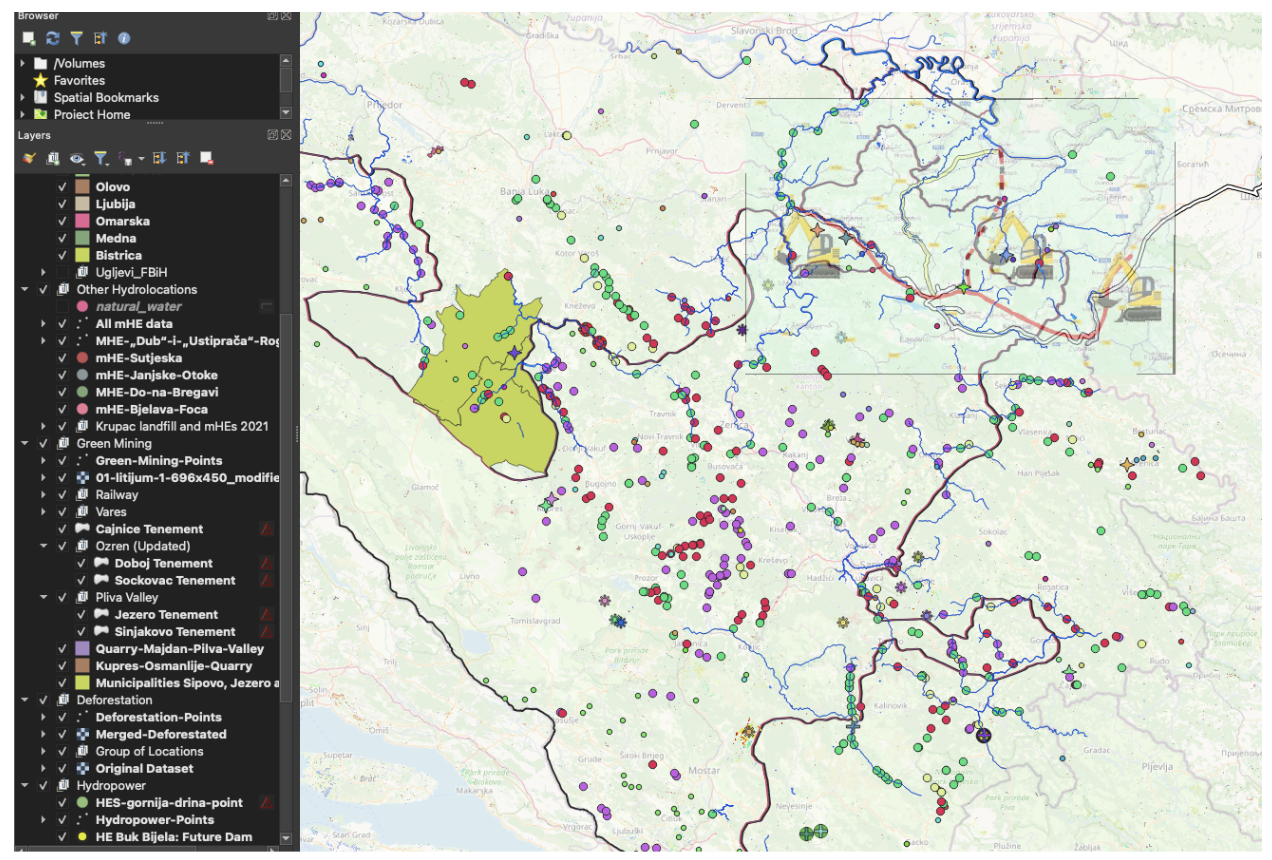
Task: Uncheck the Omarska layer visibility
Action: pos(62,221)
